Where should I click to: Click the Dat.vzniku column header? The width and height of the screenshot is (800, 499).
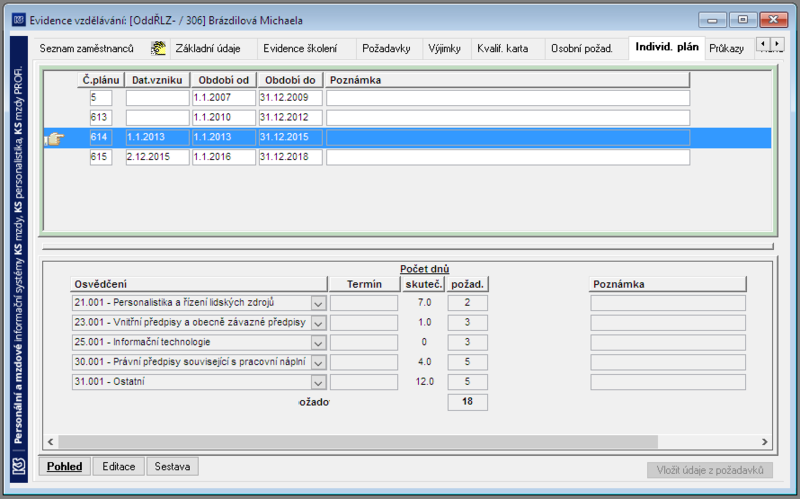157,80
